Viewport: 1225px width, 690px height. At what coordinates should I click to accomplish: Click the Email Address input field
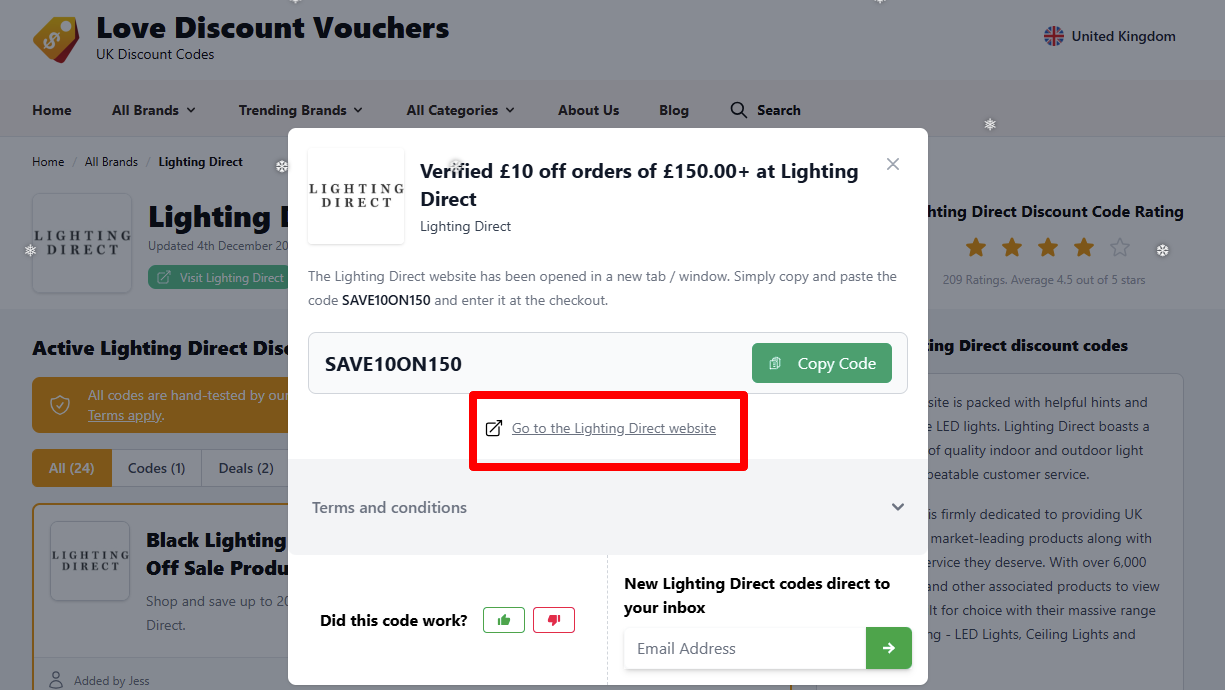pyautogui.click(x=745, y=648)
